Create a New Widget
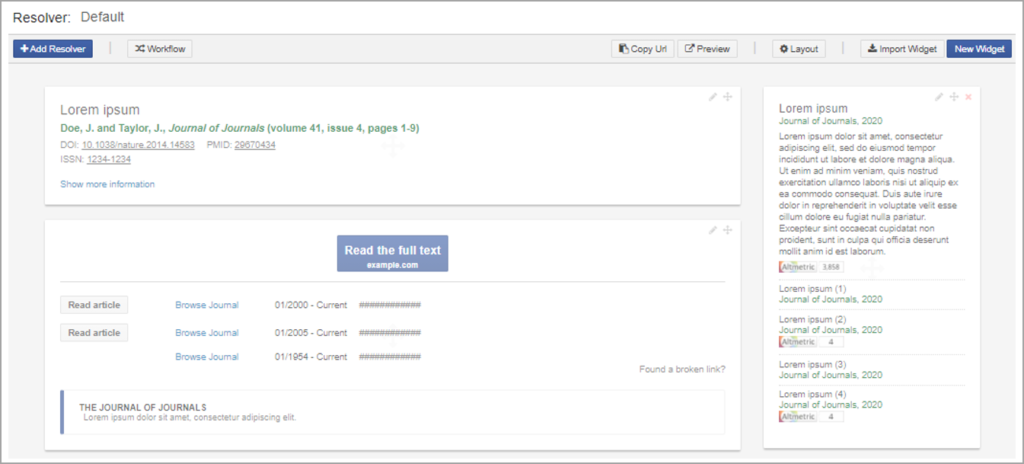 979,49
